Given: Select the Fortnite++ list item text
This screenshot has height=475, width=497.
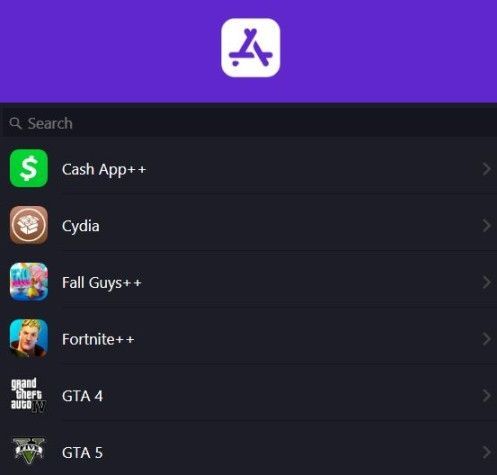Looking at the screenshot, I should [98, 339].
